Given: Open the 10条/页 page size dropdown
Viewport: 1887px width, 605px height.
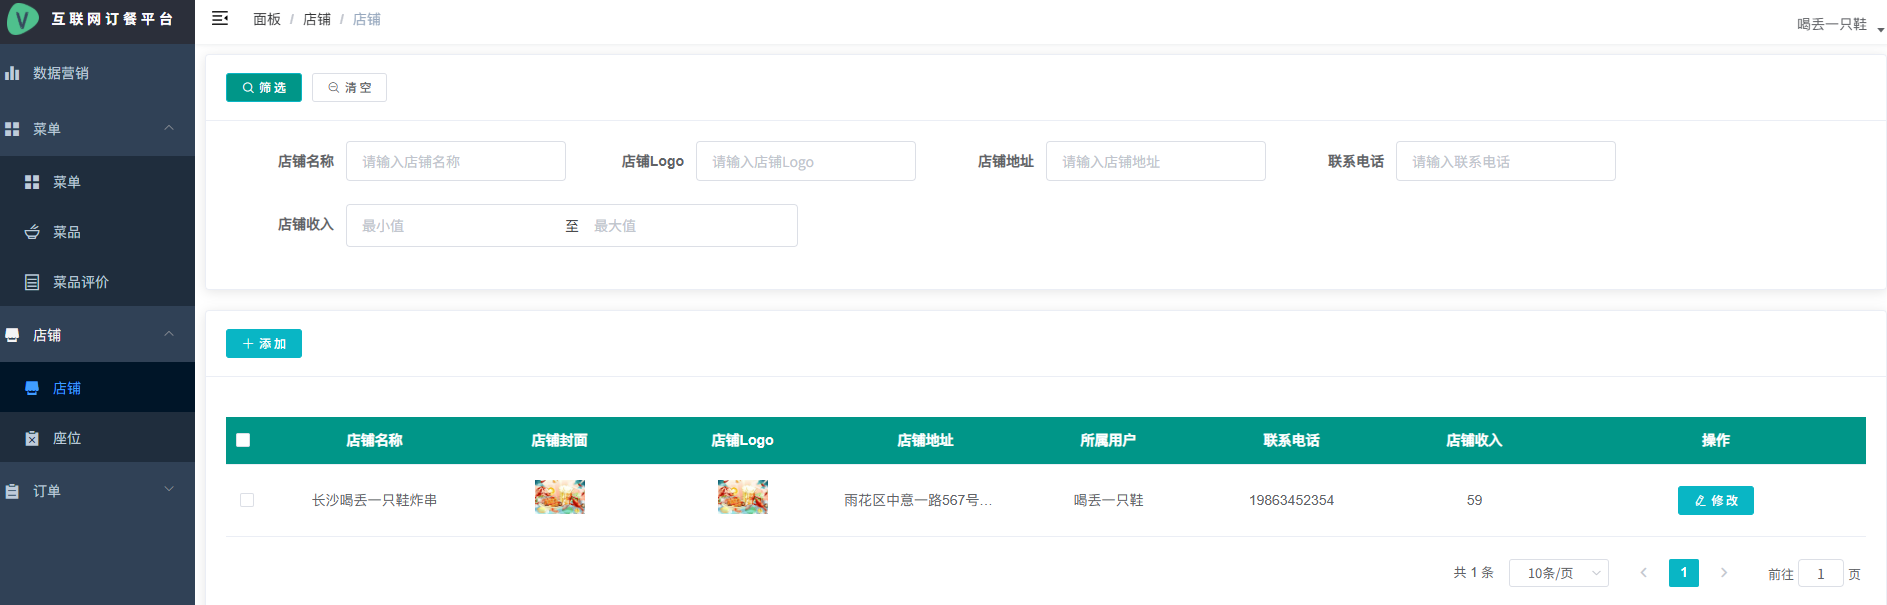Looking at the screenshot, I should click(1558, 573).
